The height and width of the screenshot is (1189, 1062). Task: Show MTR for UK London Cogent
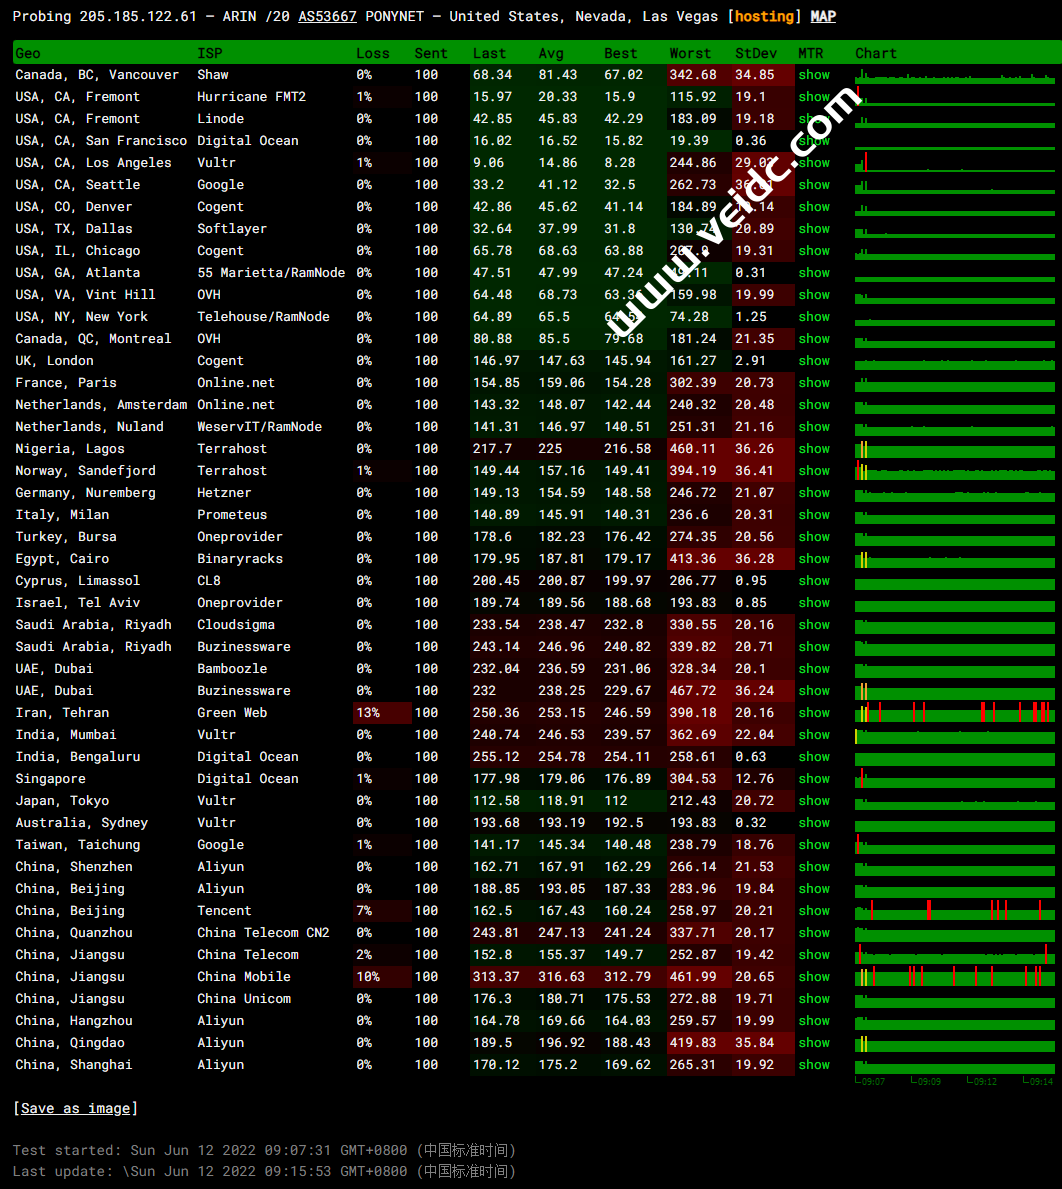pos(814,361)
